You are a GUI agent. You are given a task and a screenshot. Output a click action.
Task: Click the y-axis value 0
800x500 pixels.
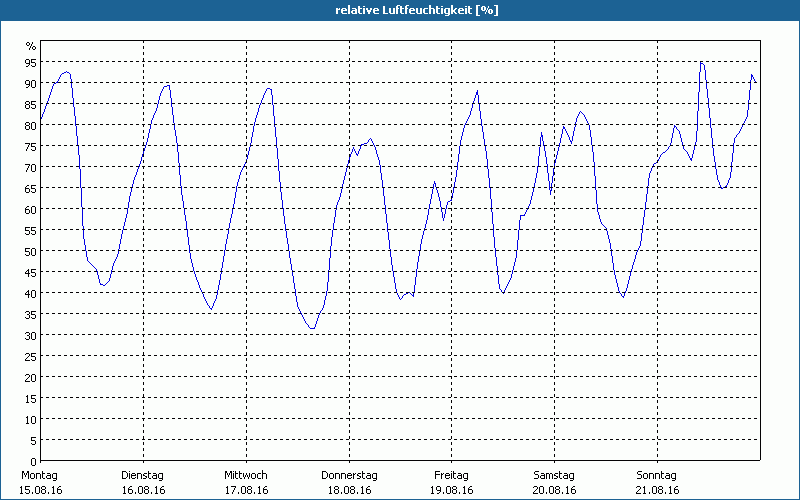click(x=33, y=462)
